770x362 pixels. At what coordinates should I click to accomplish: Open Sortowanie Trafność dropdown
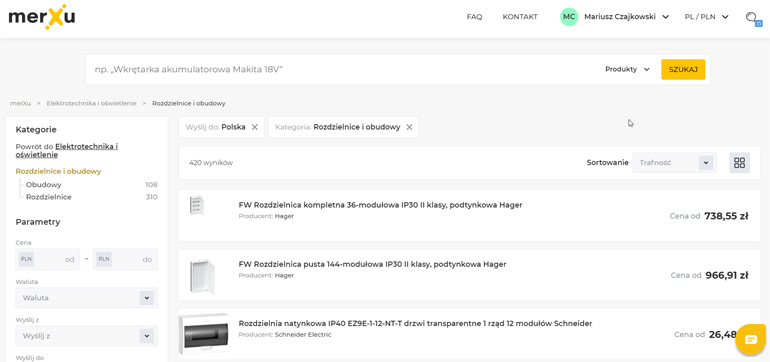(675, 163)
